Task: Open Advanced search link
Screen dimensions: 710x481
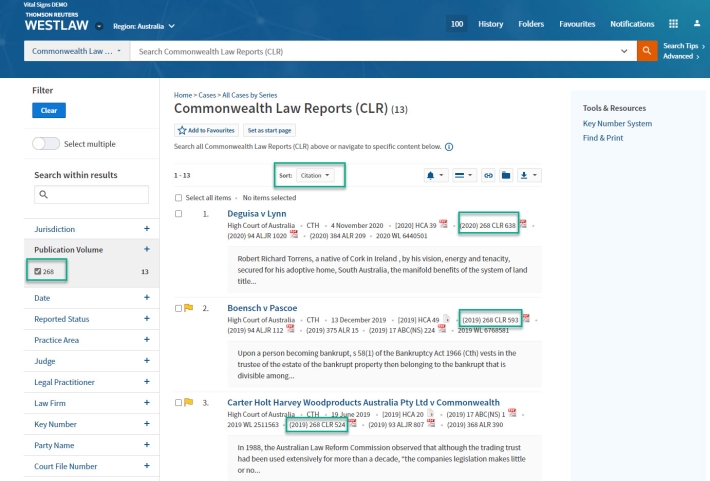Action: click(681, 56)
